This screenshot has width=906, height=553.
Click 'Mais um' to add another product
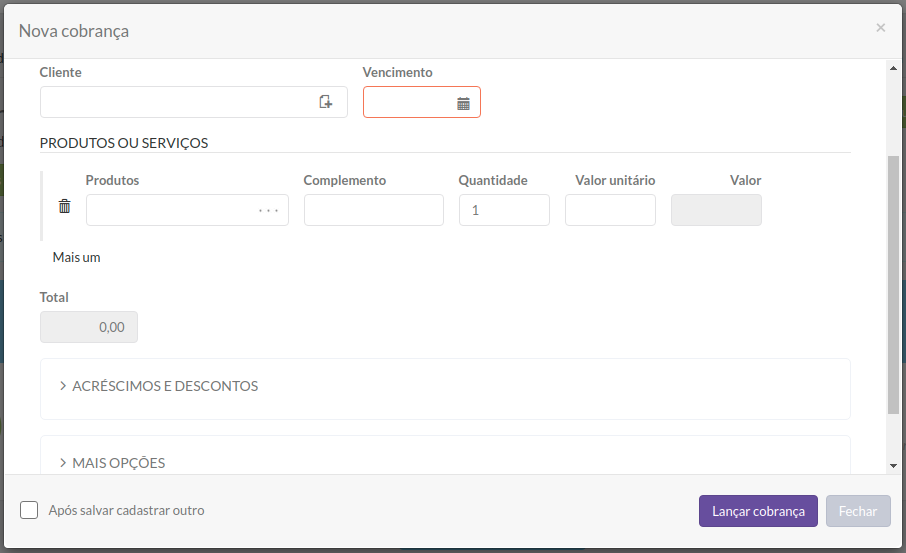click(76, 257)
